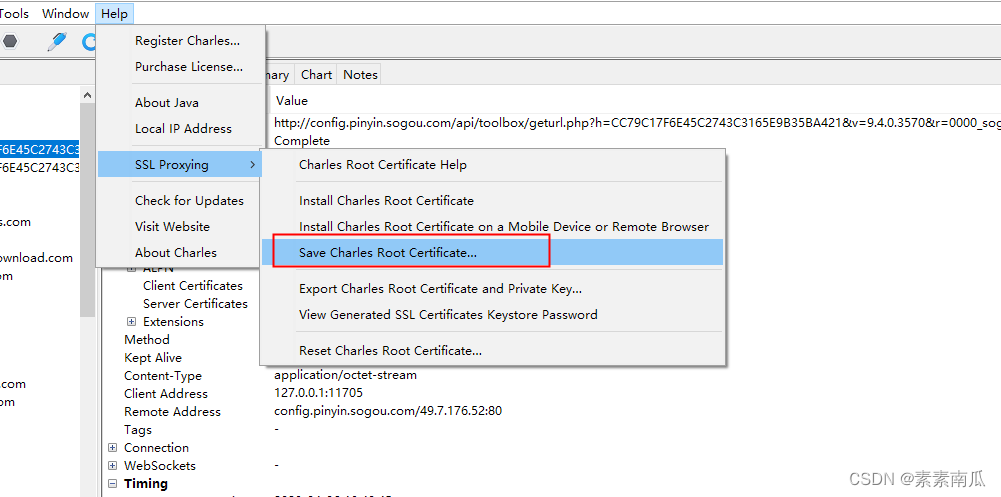Click the config.pinyin.sogou.com URL value
Screen dimensions: 1001x497
coord(637,122)
